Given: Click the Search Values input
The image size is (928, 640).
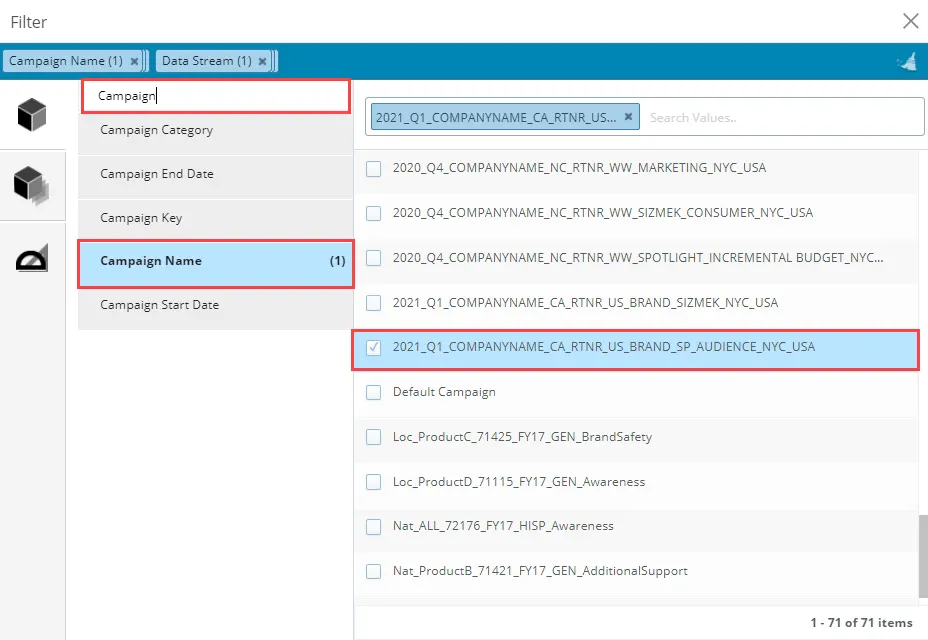Looking at the screenshot, I should [781, 118].
